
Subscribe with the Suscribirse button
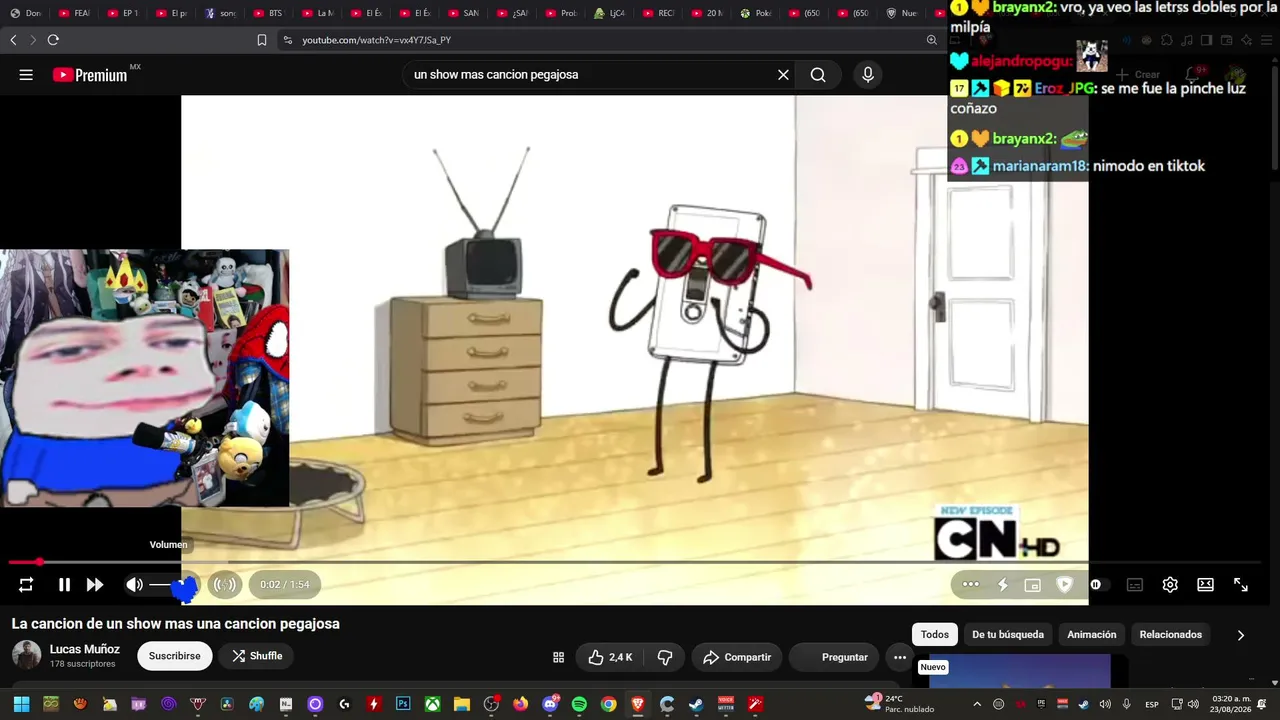pyautogui.click(x=175, y=656)
